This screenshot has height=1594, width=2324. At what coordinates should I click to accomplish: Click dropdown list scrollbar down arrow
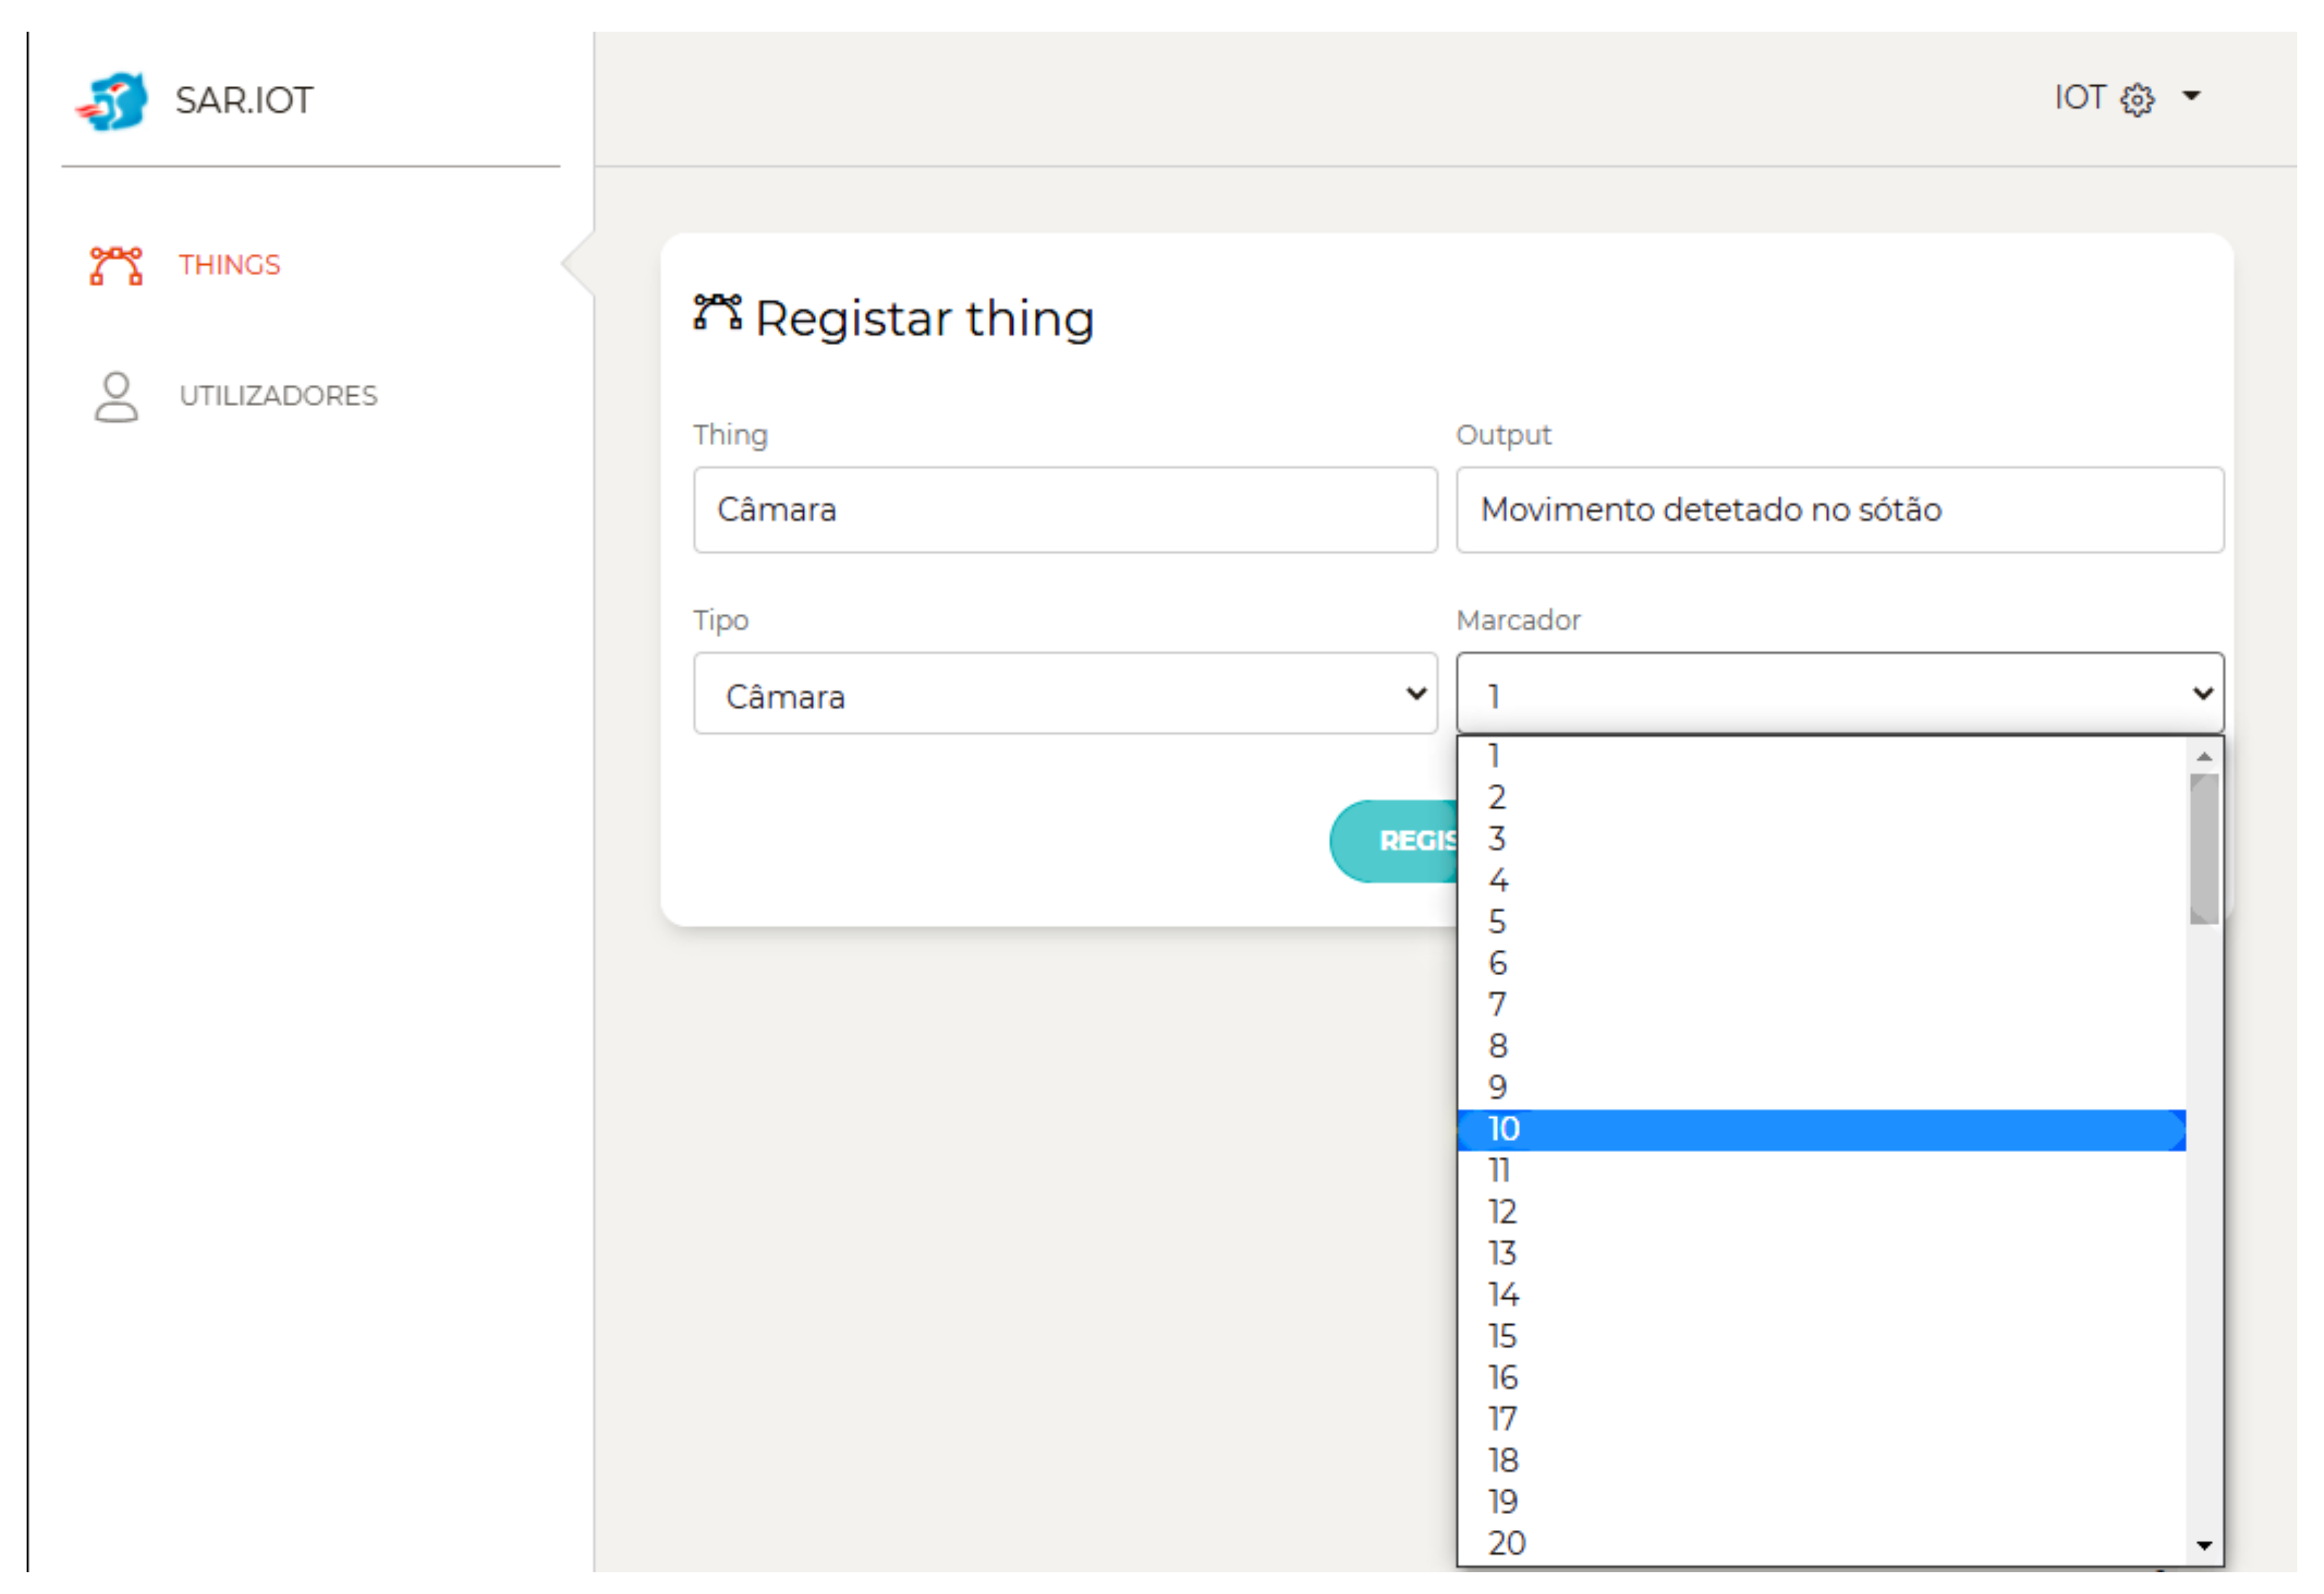pos(2204,1547)
